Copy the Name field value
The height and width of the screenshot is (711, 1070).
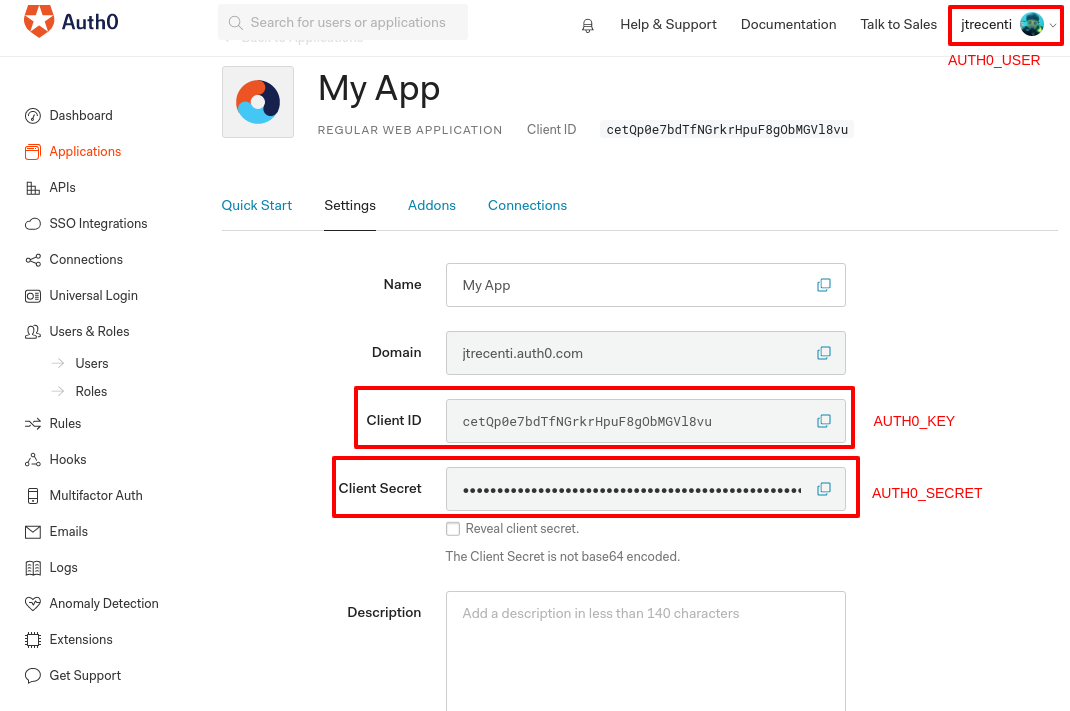pyautogui.click(x=824, y=285)
